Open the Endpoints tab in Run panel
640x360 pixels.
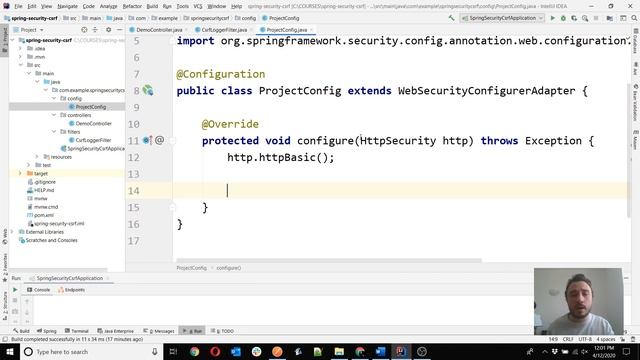(x=71, y=290)
